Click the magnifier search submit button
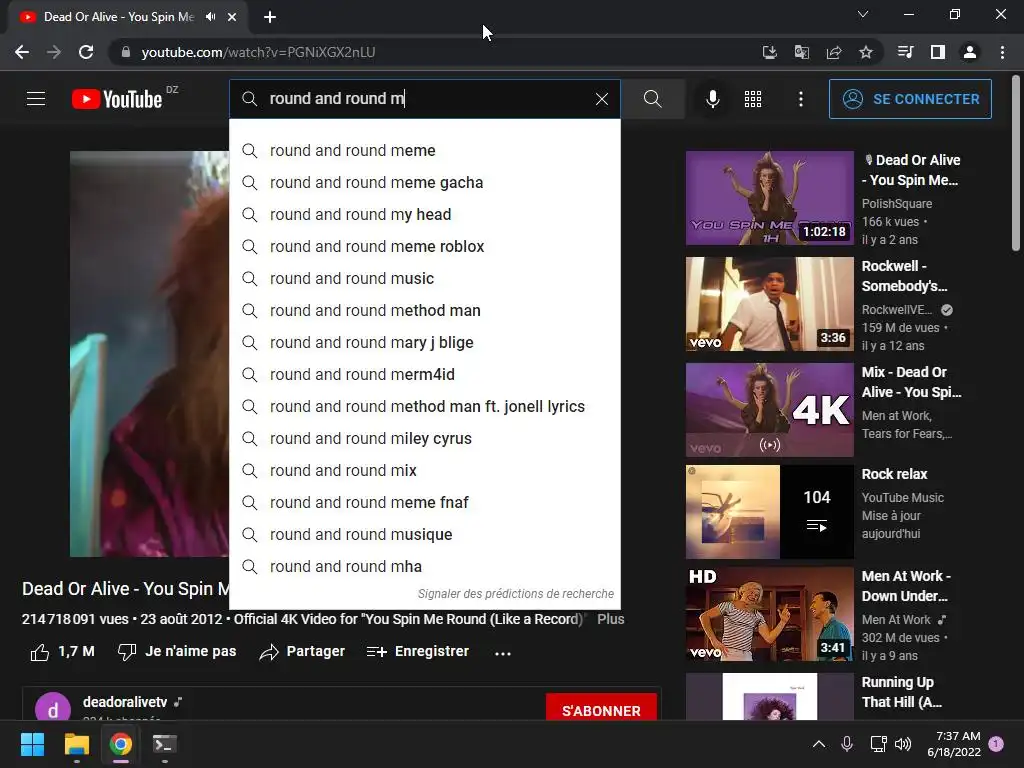The image size is (1024, 768). pyautogui.click(x=652, y=99)
